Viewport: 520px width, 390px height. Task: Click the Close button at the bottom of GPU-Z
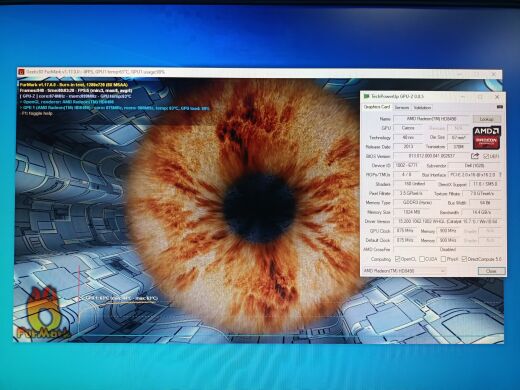[x=491, y=271]
